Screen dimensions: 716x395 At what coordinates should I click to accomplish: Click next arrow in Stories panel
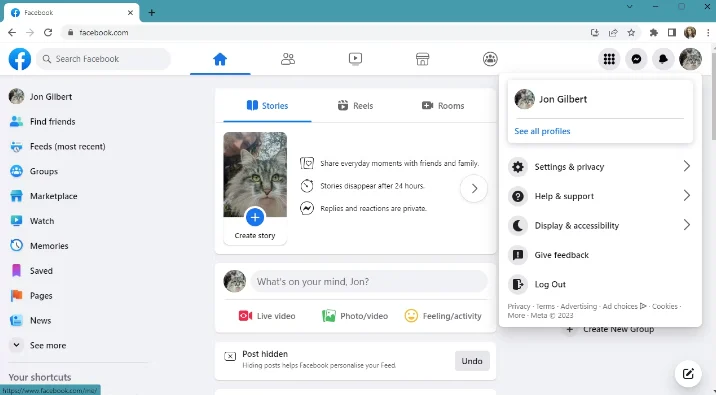point(474,188)
